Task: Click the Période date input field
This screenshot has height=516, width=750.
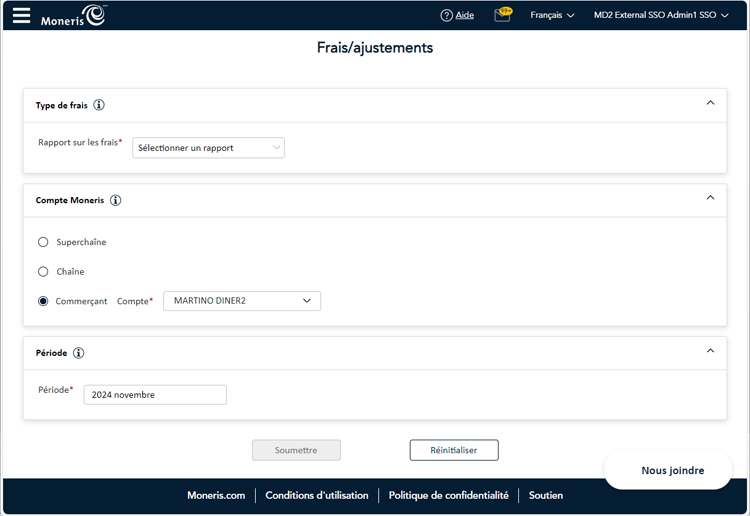Action: tap(155, 395)
